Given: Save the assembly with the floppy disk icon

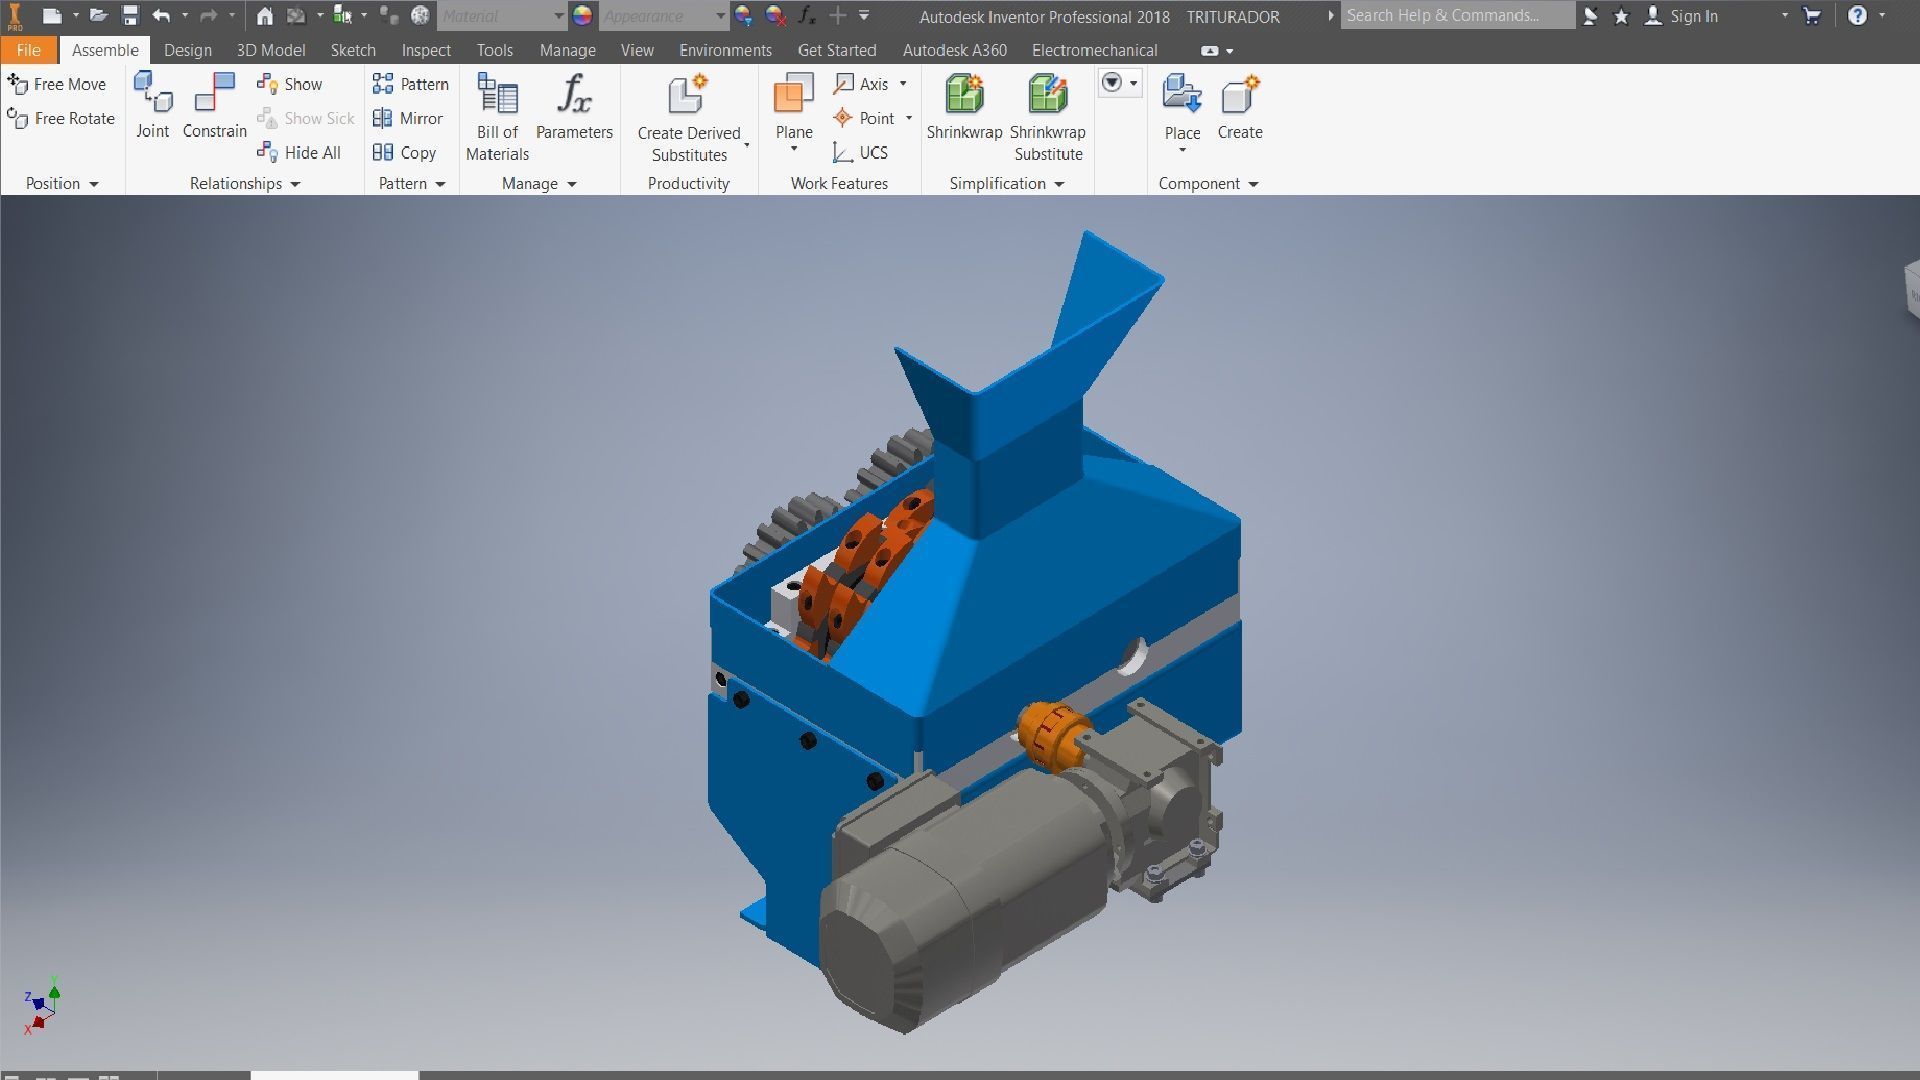Looking at the screenshot, I should [130, 16].
